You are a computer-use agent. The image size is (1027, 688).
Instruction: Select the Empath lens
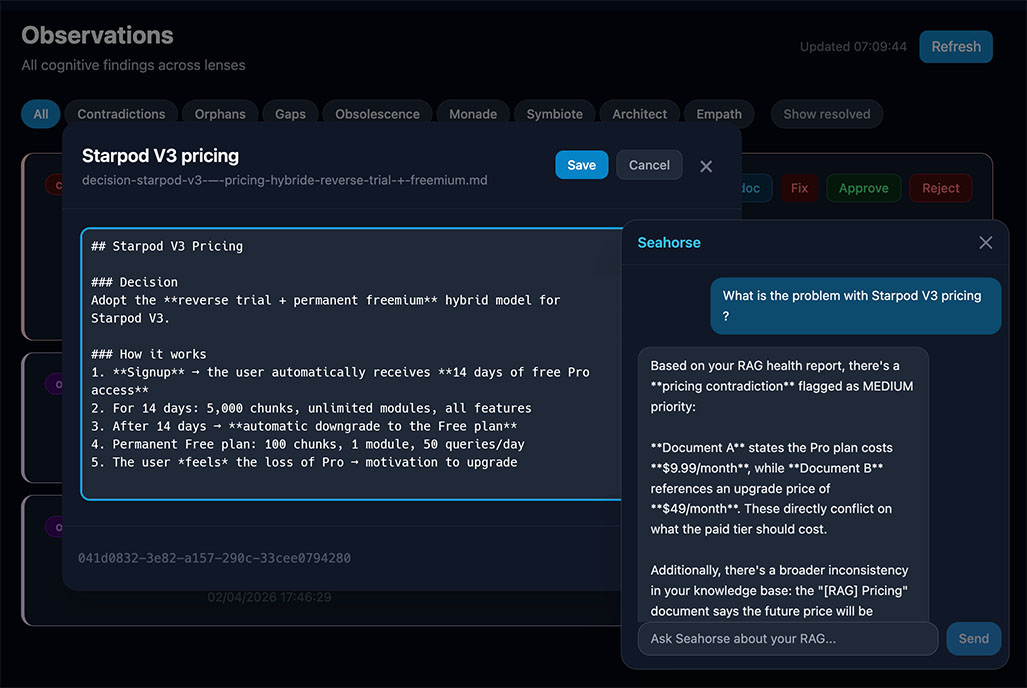click(x=719, y=114)
